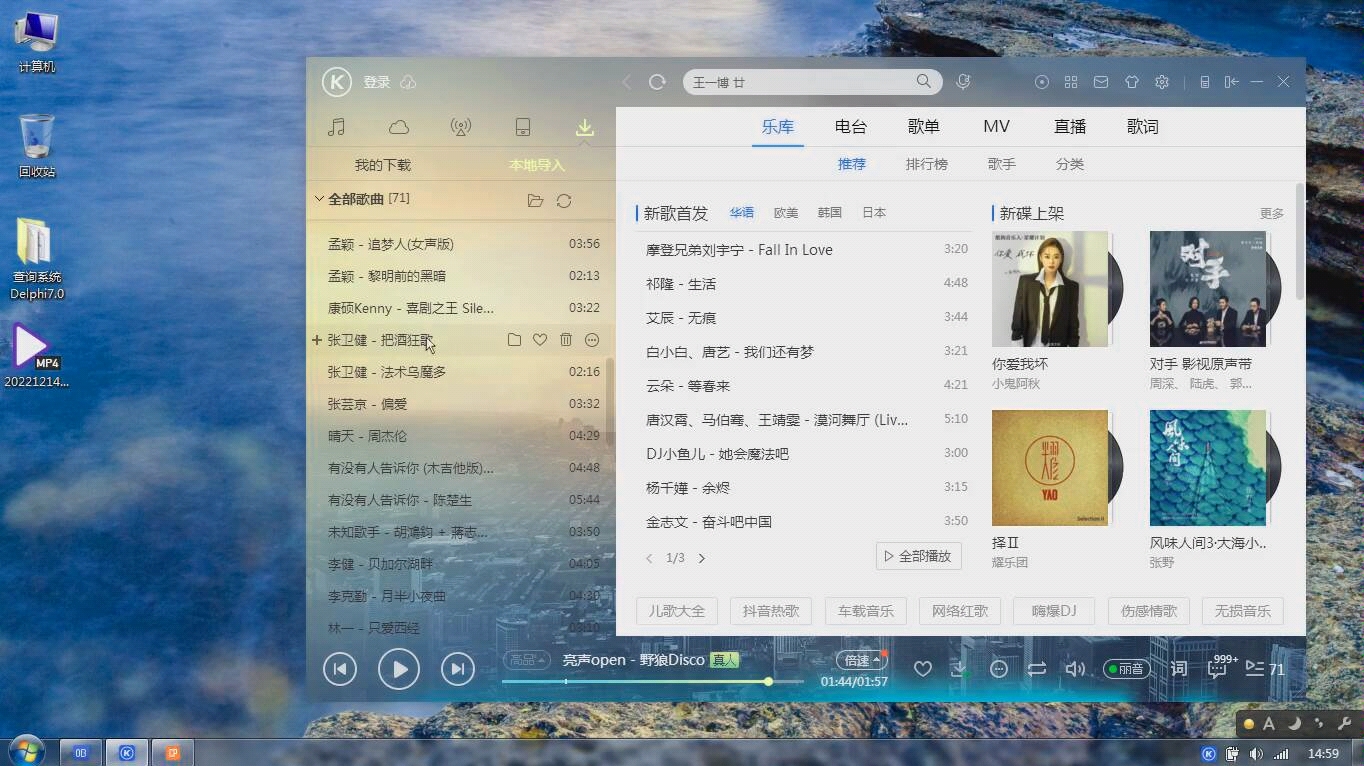
Task: Open the MV main tab
Action: tap(997, 127)
